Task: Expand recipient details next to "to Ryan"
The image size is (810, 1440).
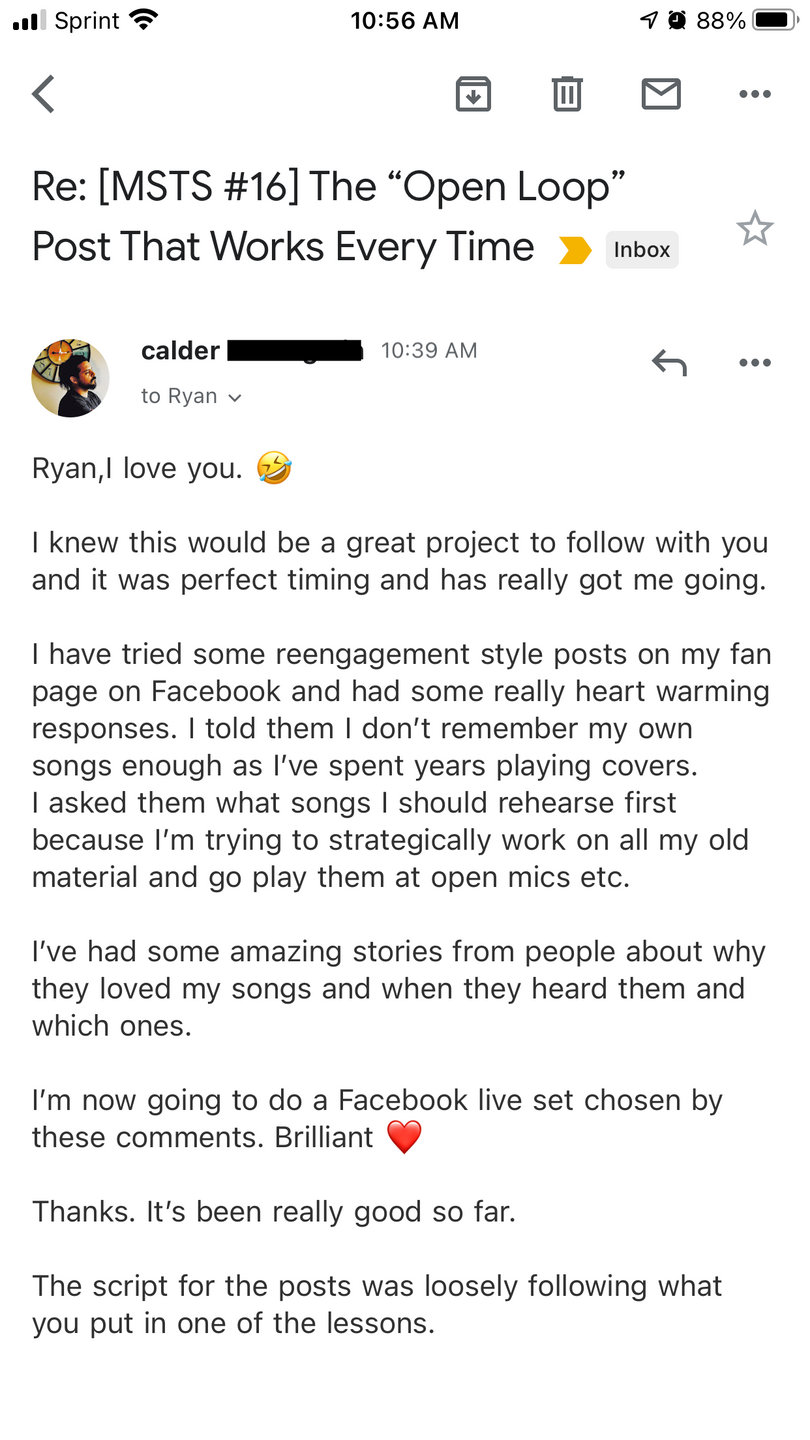Action: pyautogui.click(x=235, y=398)
